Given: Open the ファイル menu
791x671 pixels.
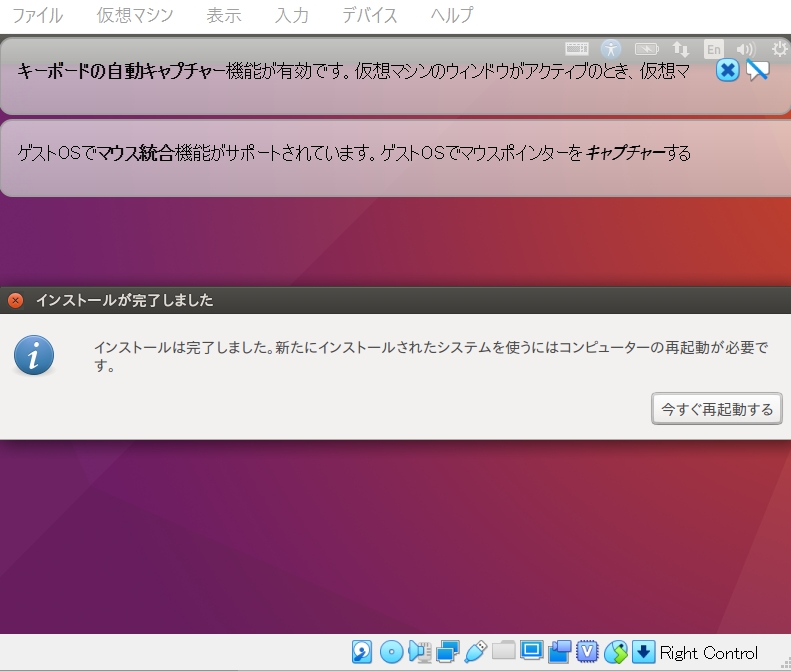Looking at the screenshot, I should [37, 15].
